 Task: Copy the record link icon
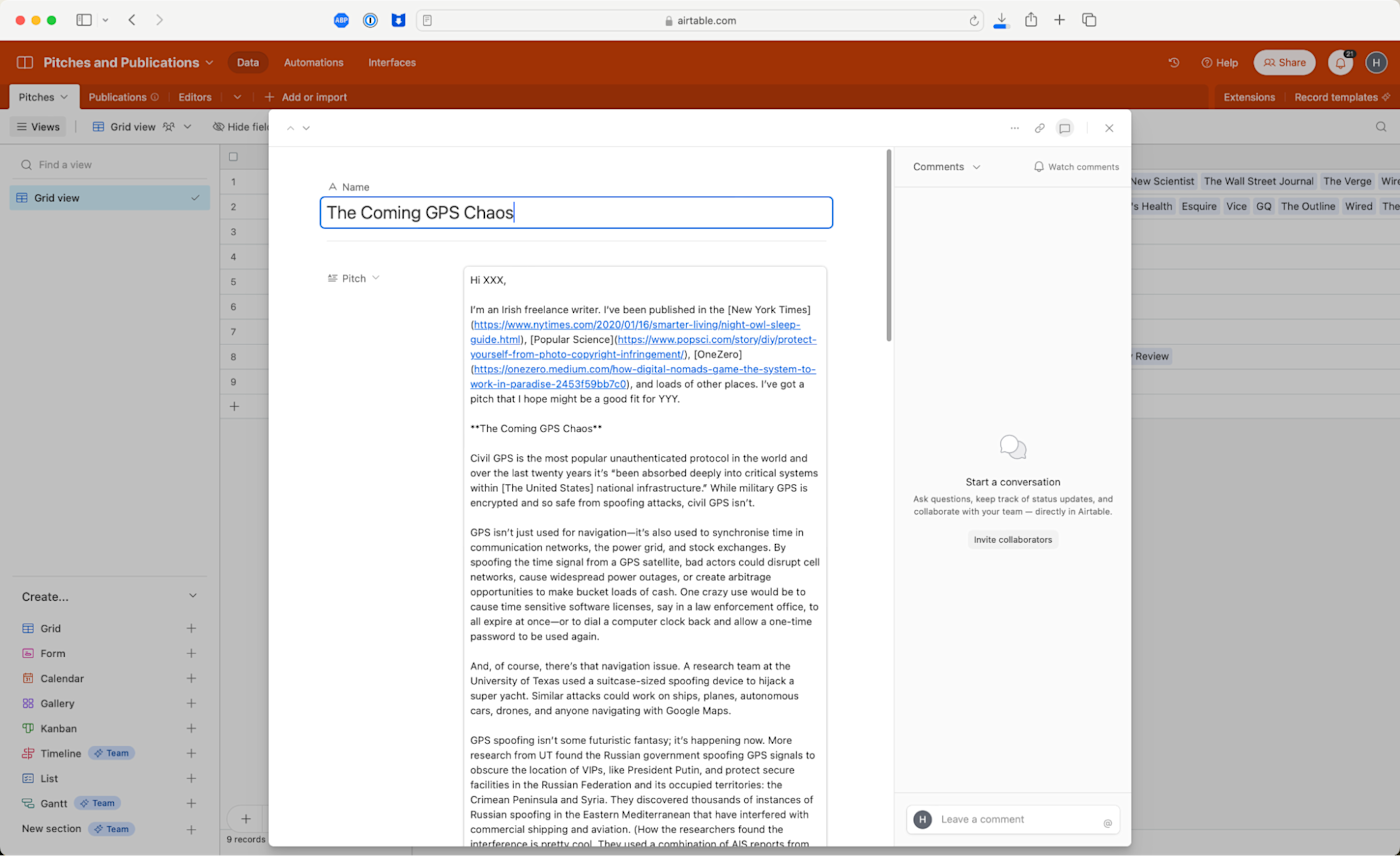click(1040, 128)
